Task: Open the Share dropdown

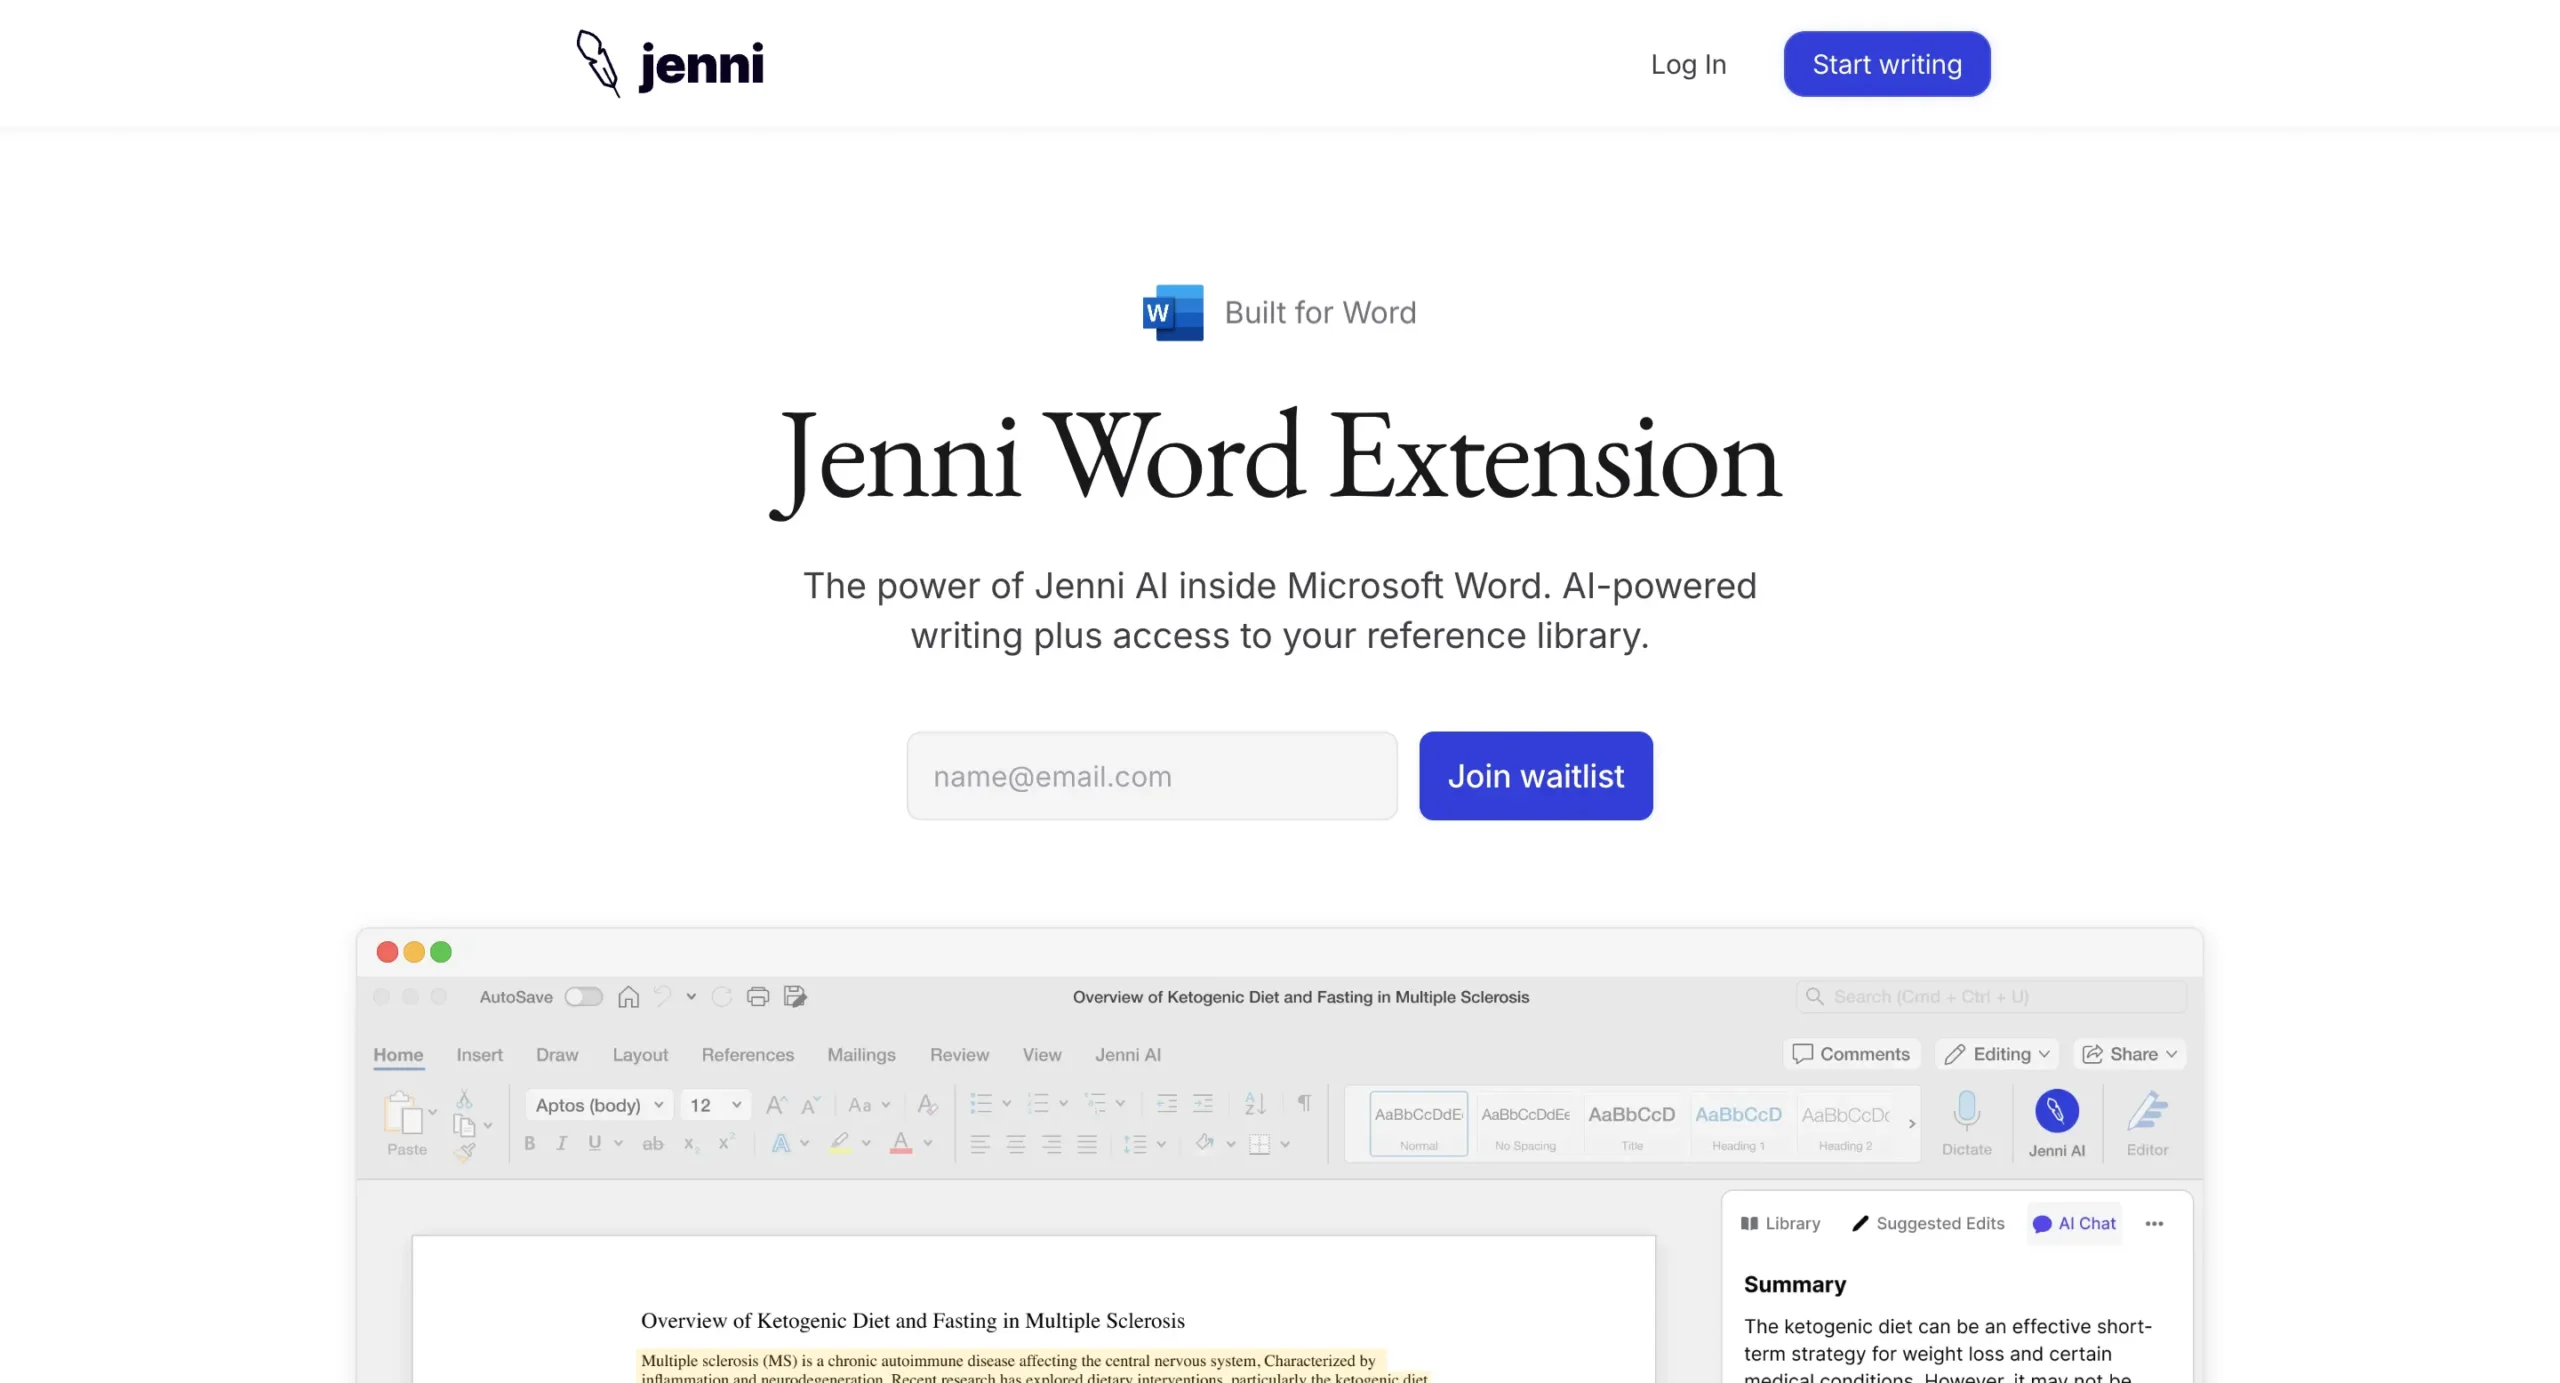Action: [x=2129, y=1054]
